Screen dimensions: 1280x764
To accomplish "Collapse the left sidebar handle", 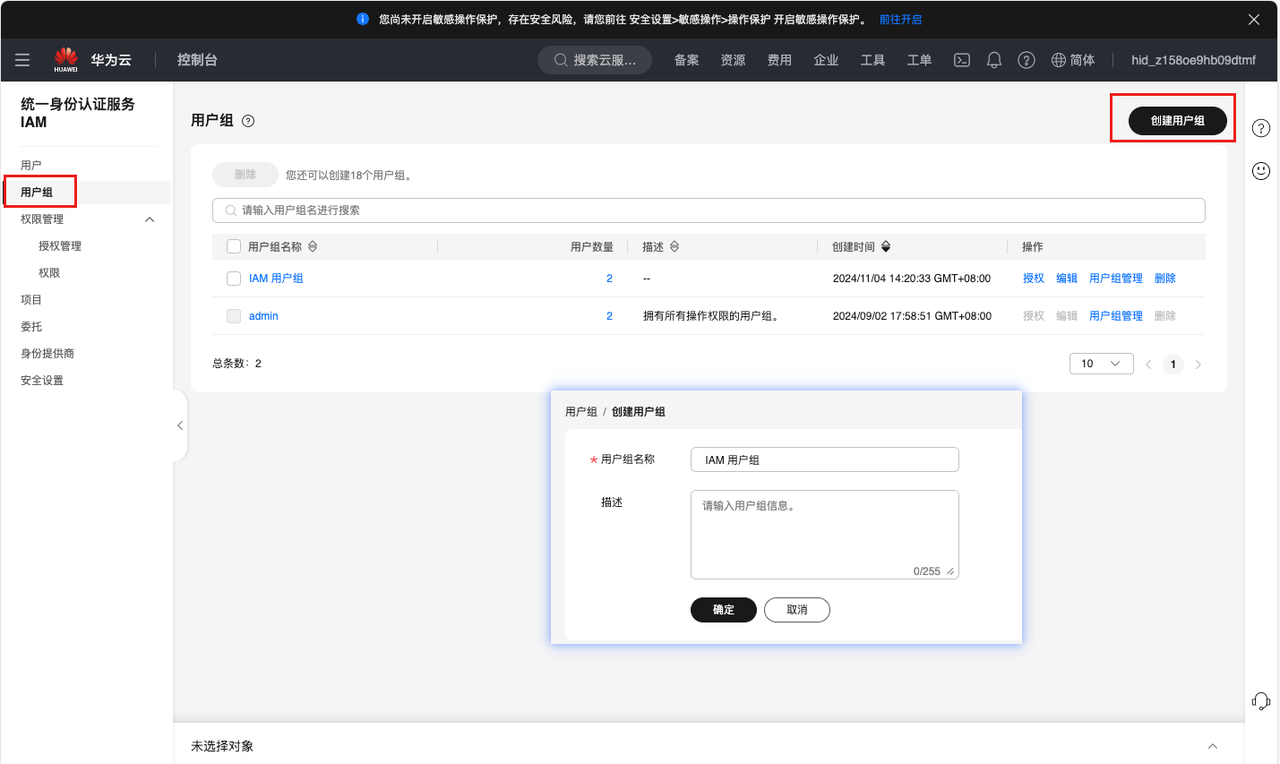I will (x=180, y=425).
